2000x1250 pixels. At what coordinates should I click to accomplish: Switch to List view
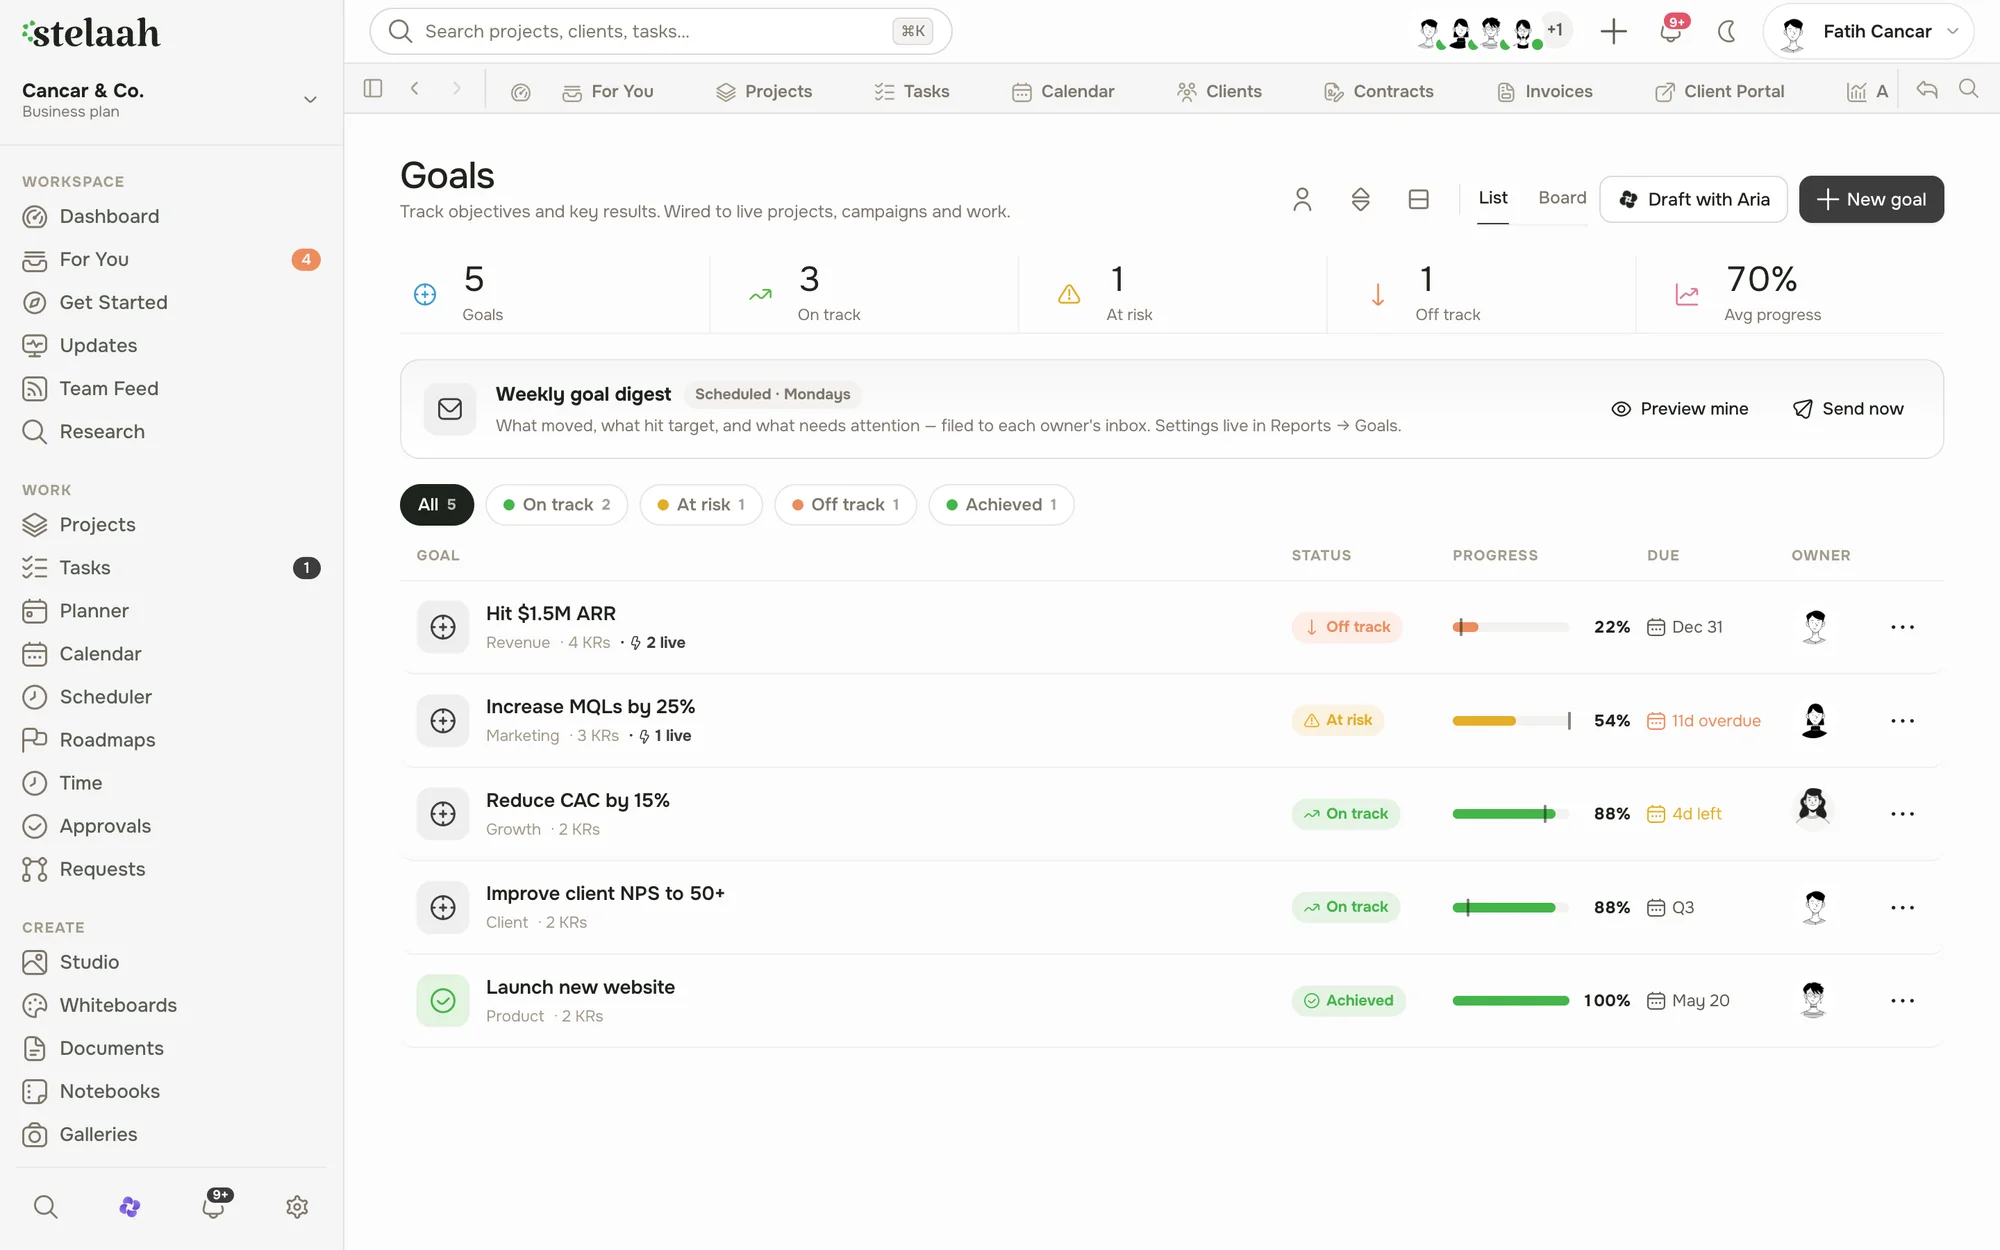pos(1492,198)
